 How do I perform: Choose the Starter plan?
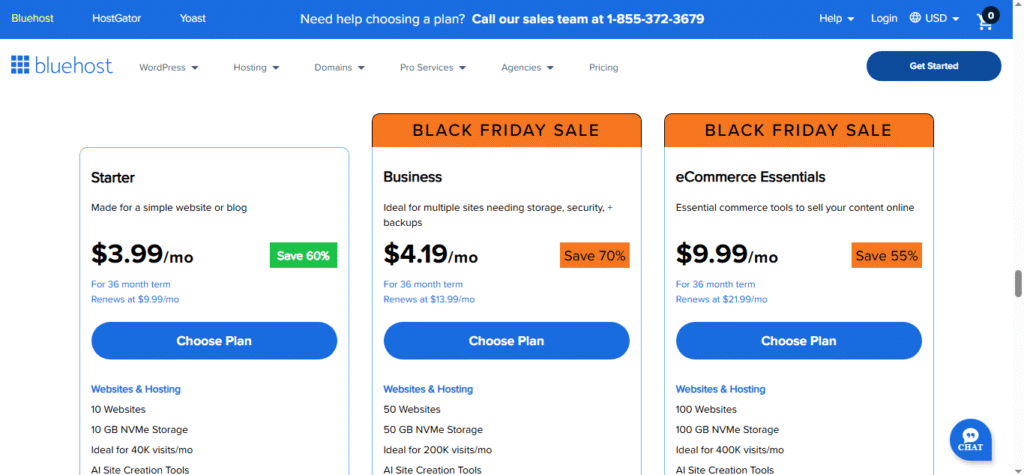214,341
